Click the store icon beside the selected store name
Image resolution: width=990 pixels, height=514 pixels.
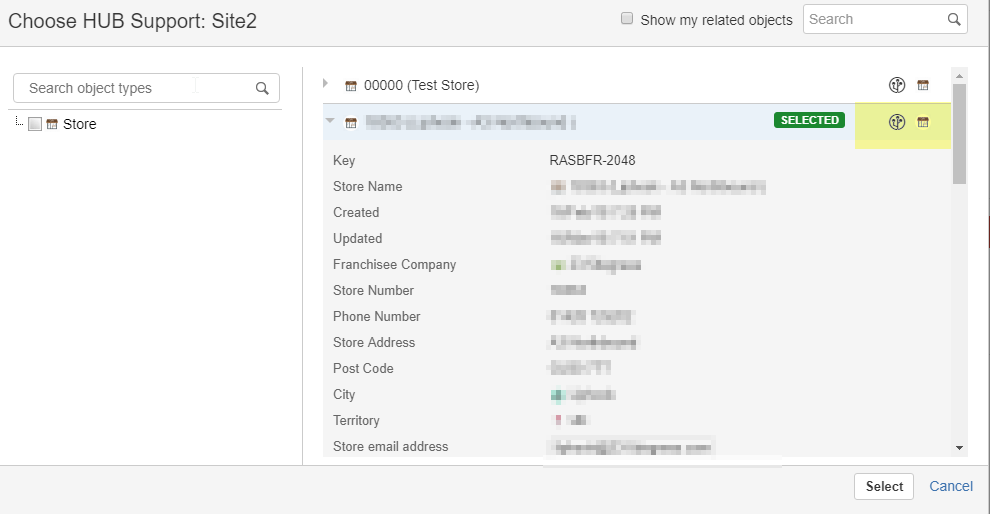pos(350,123)
